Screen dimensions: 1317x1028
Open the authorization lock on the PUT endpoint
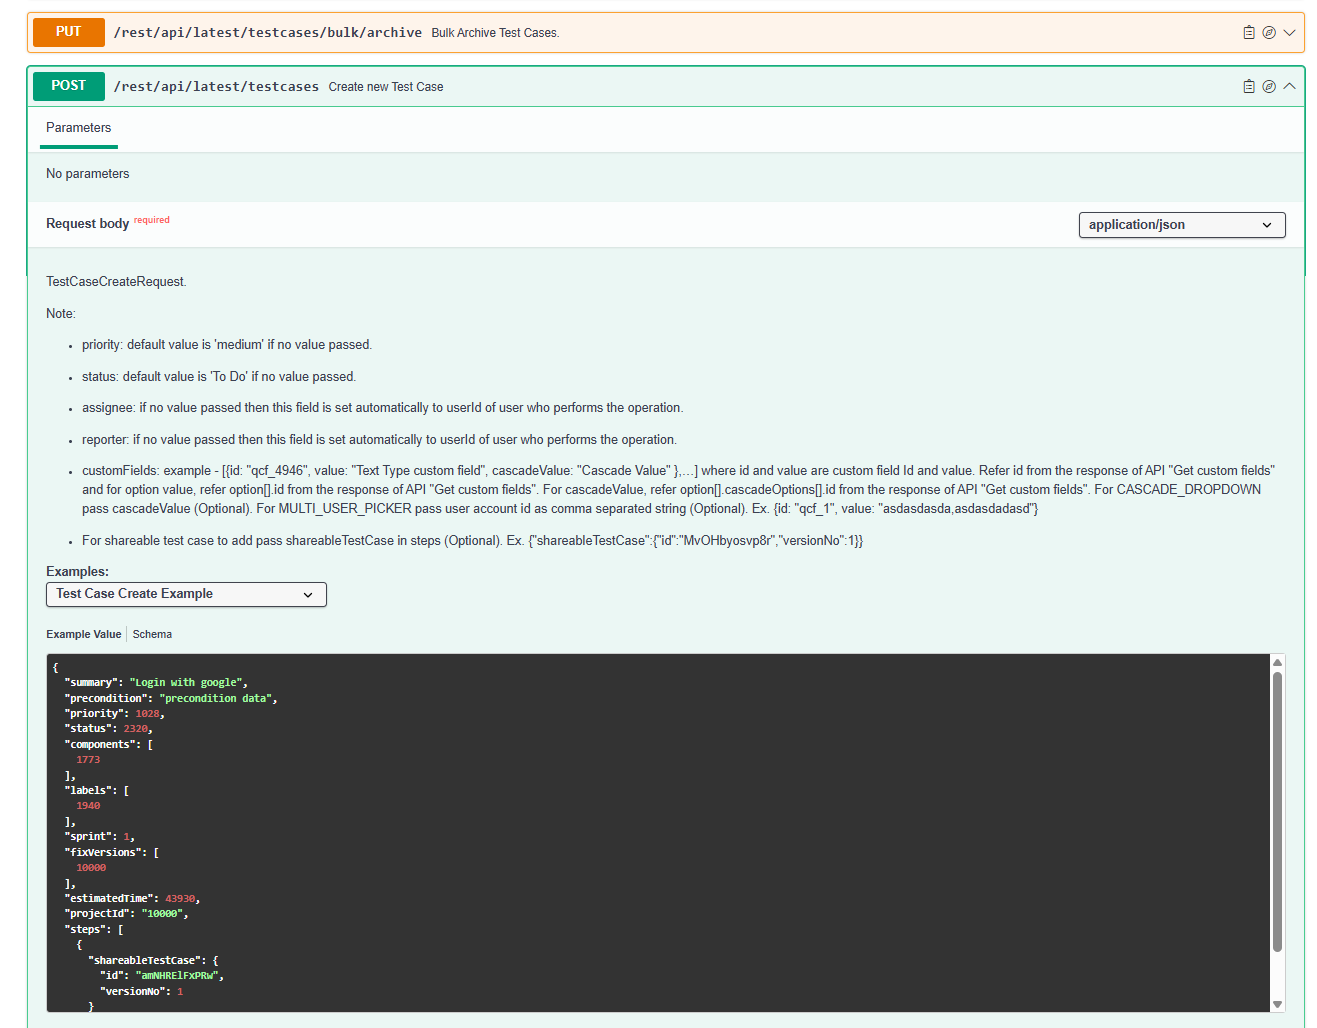(1268, 31)
